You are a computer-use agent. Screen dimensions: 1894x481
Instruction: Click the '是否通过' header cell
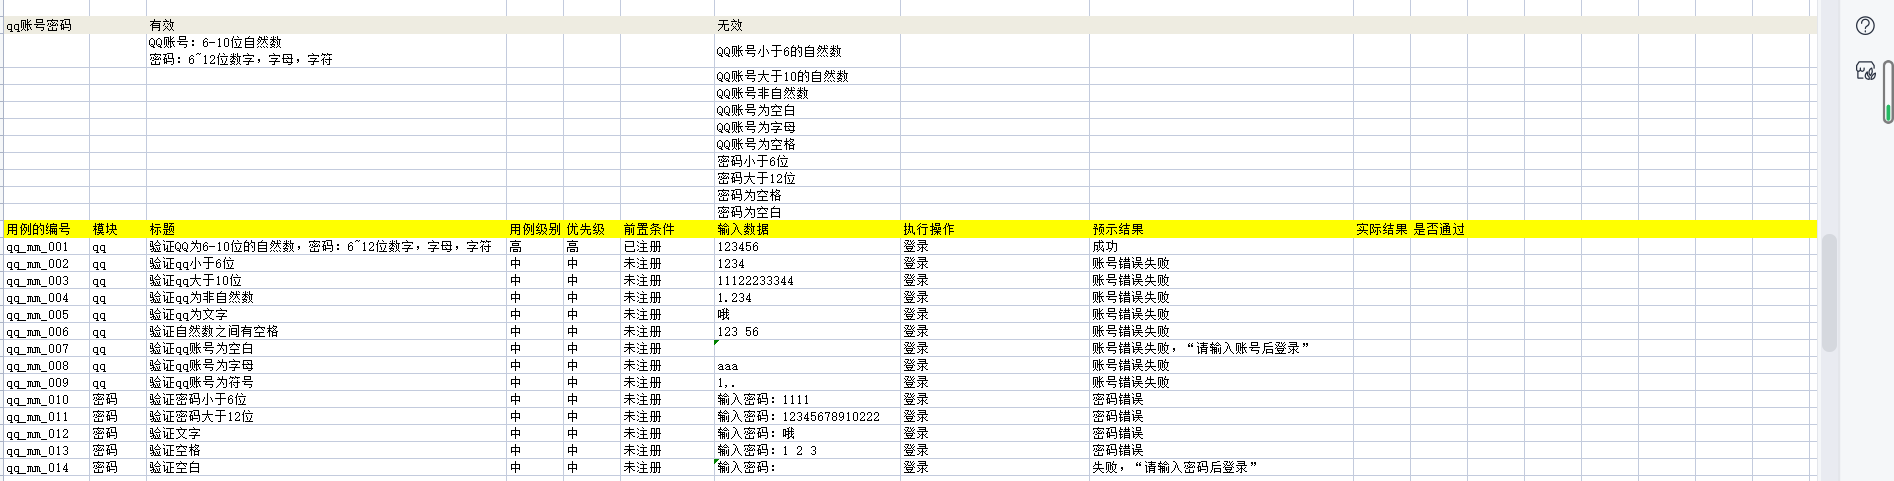(1439, 229)
